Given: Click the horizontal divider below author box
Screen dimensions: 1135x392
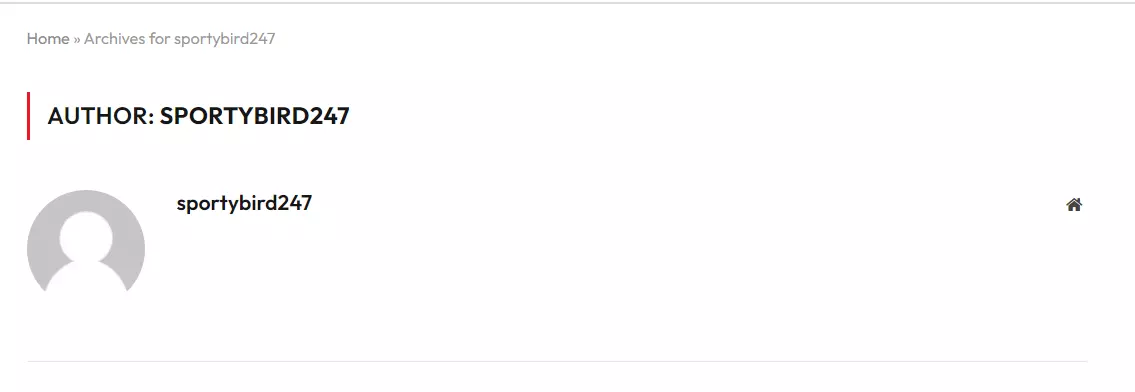Looking at the screenshot, I should point(557,361).
